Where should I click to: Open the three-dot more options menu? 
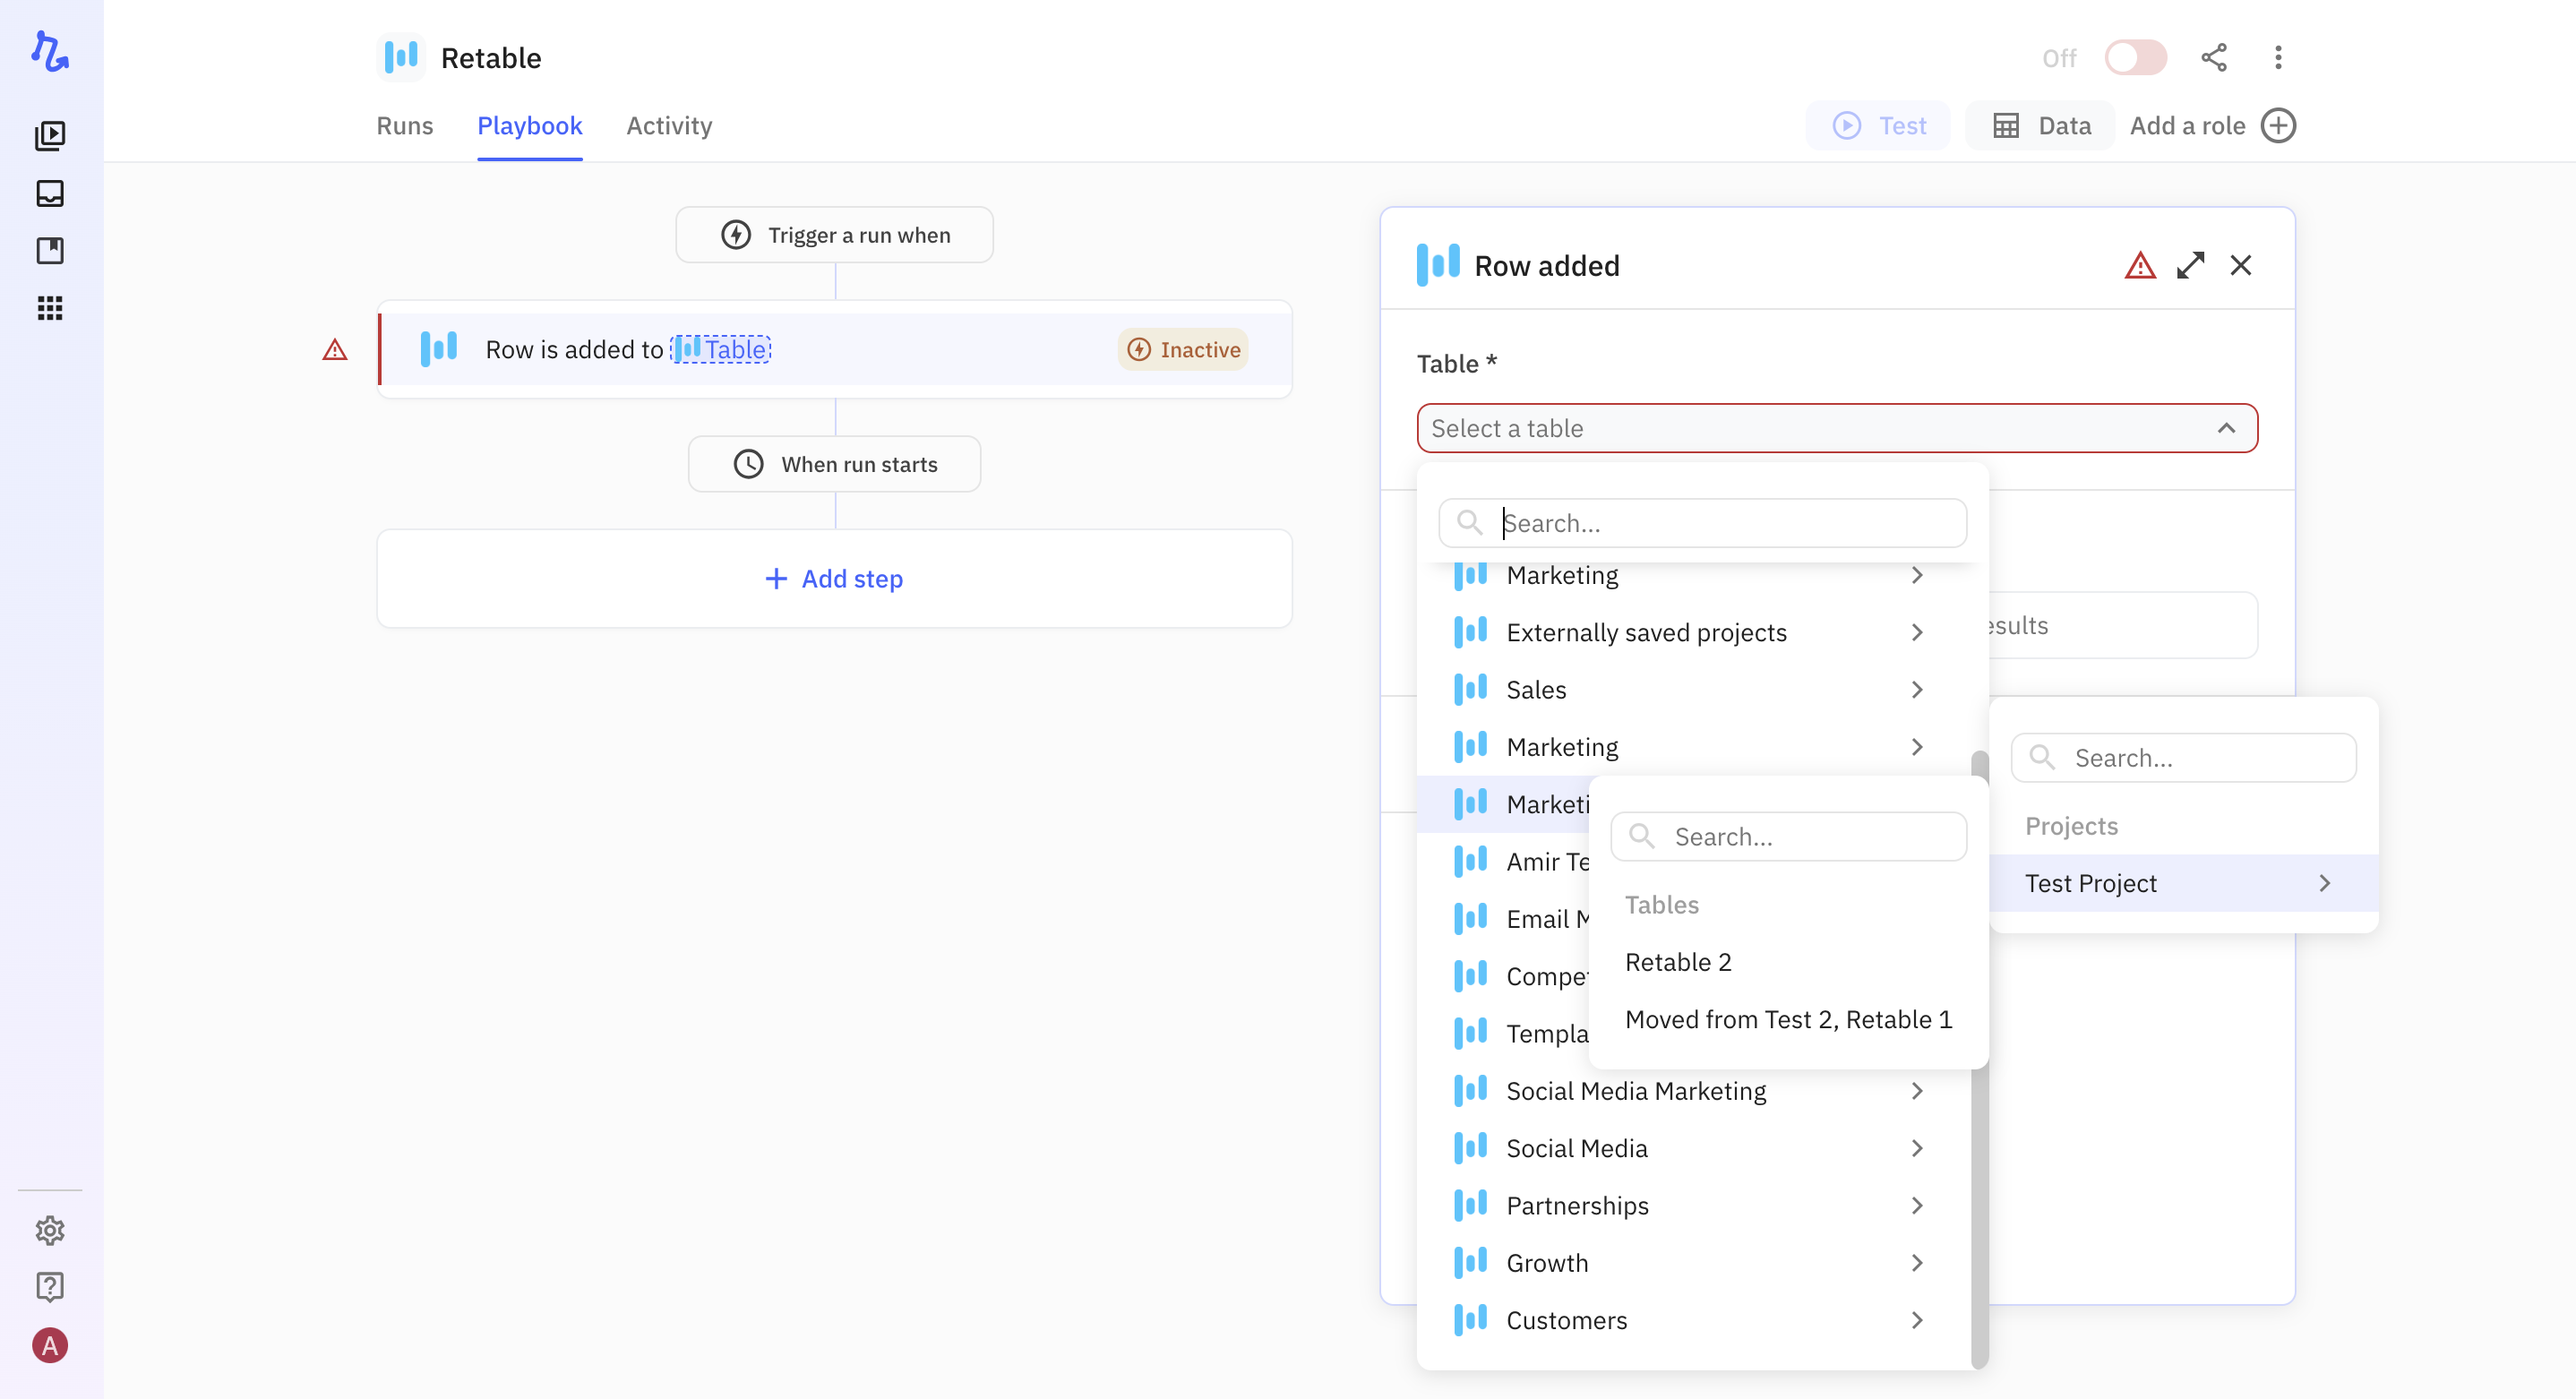[2278, 58]
